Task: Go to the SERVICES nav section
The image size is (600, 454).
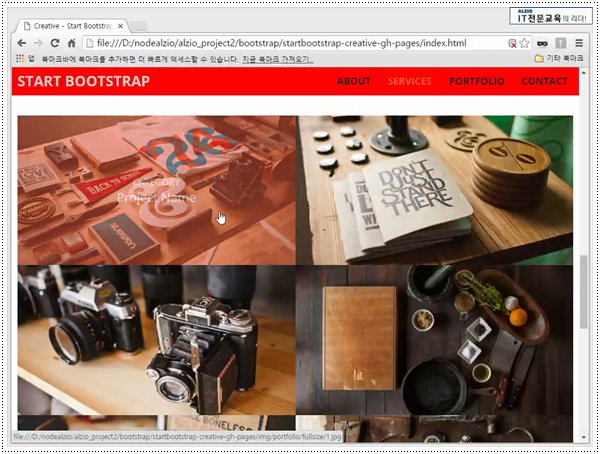Action: [409, 81]
